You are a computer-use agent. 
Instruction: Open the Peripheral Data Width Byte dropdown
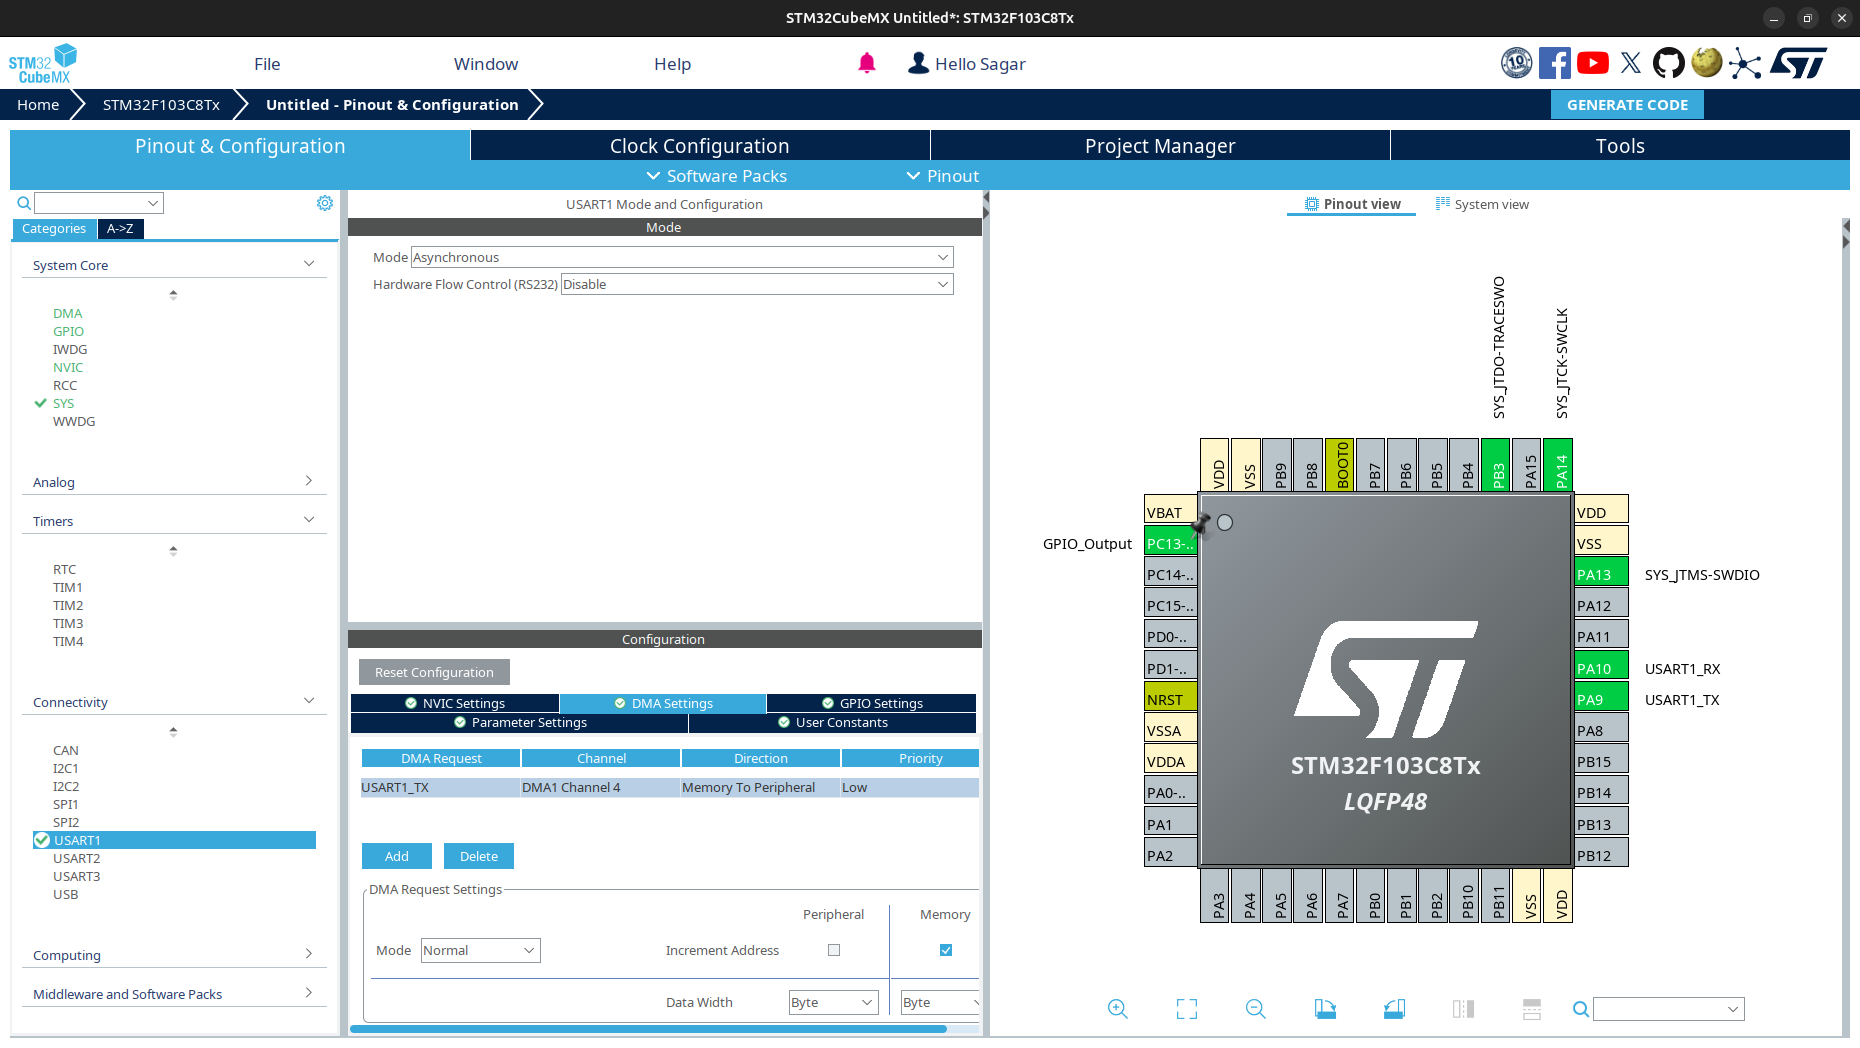833,1002
